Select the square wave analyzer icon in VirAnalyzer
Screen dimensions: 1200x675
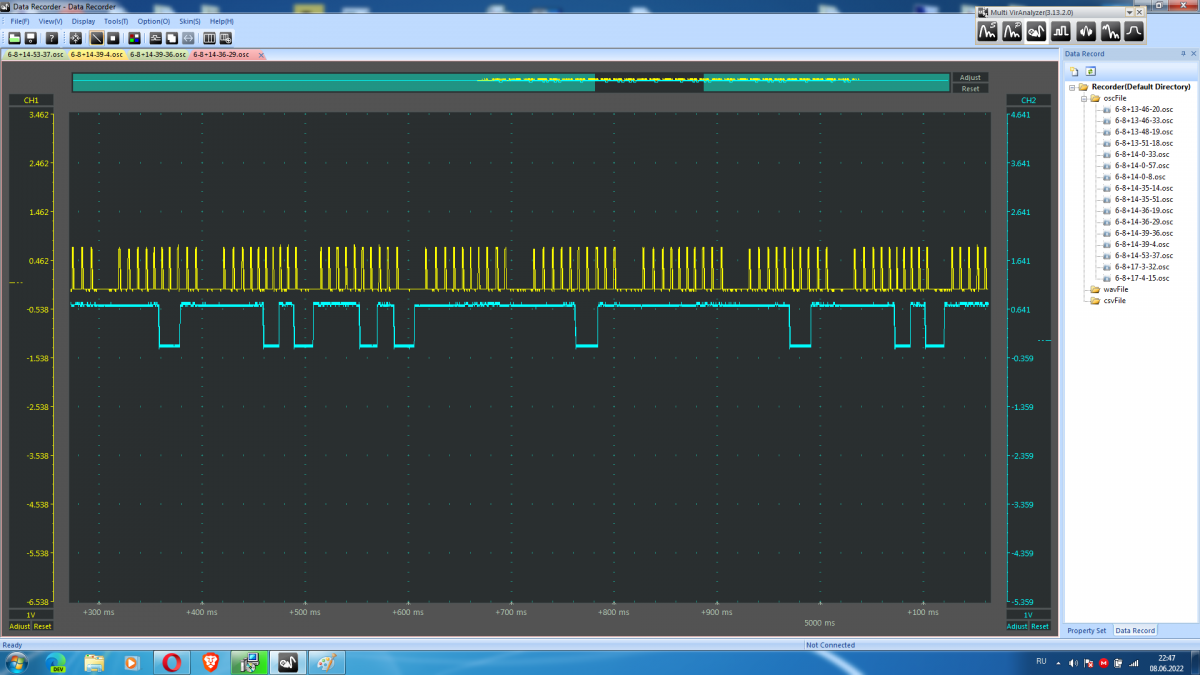coord(1061,32)
